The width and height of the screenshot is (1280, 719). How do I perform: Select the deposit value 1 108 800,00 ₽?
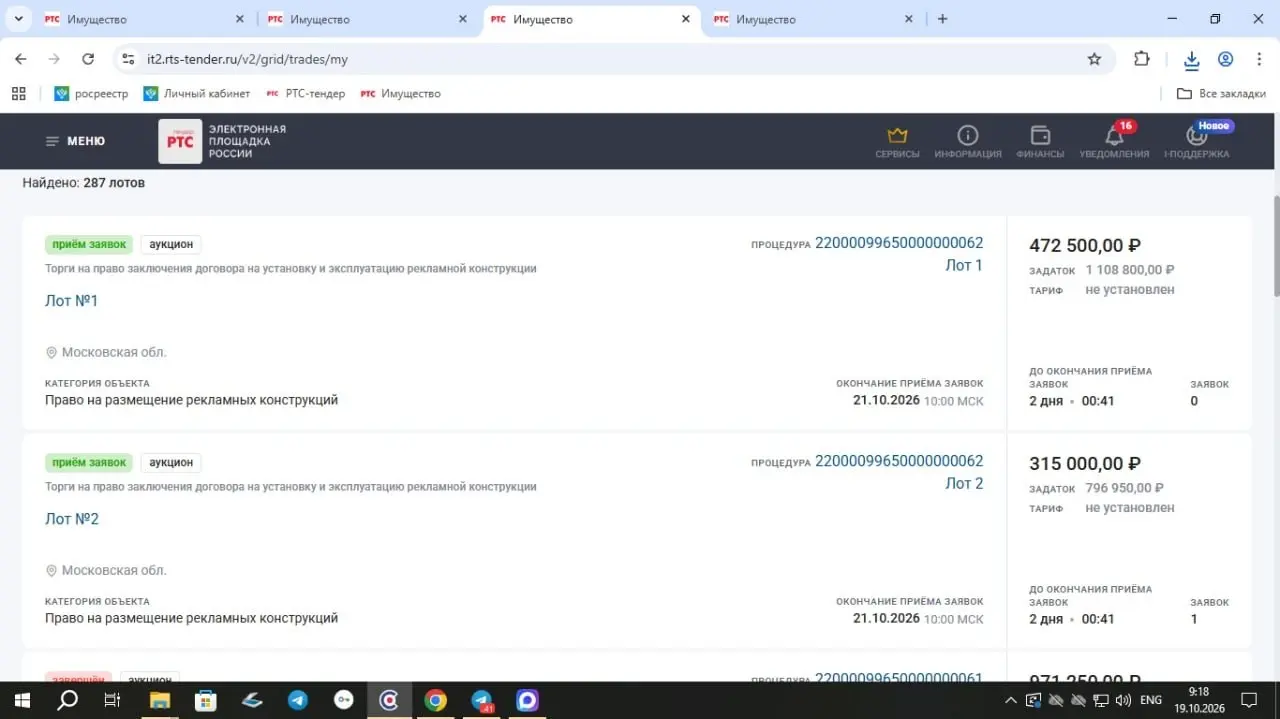pyautogui.click(x=1130, y=270)
